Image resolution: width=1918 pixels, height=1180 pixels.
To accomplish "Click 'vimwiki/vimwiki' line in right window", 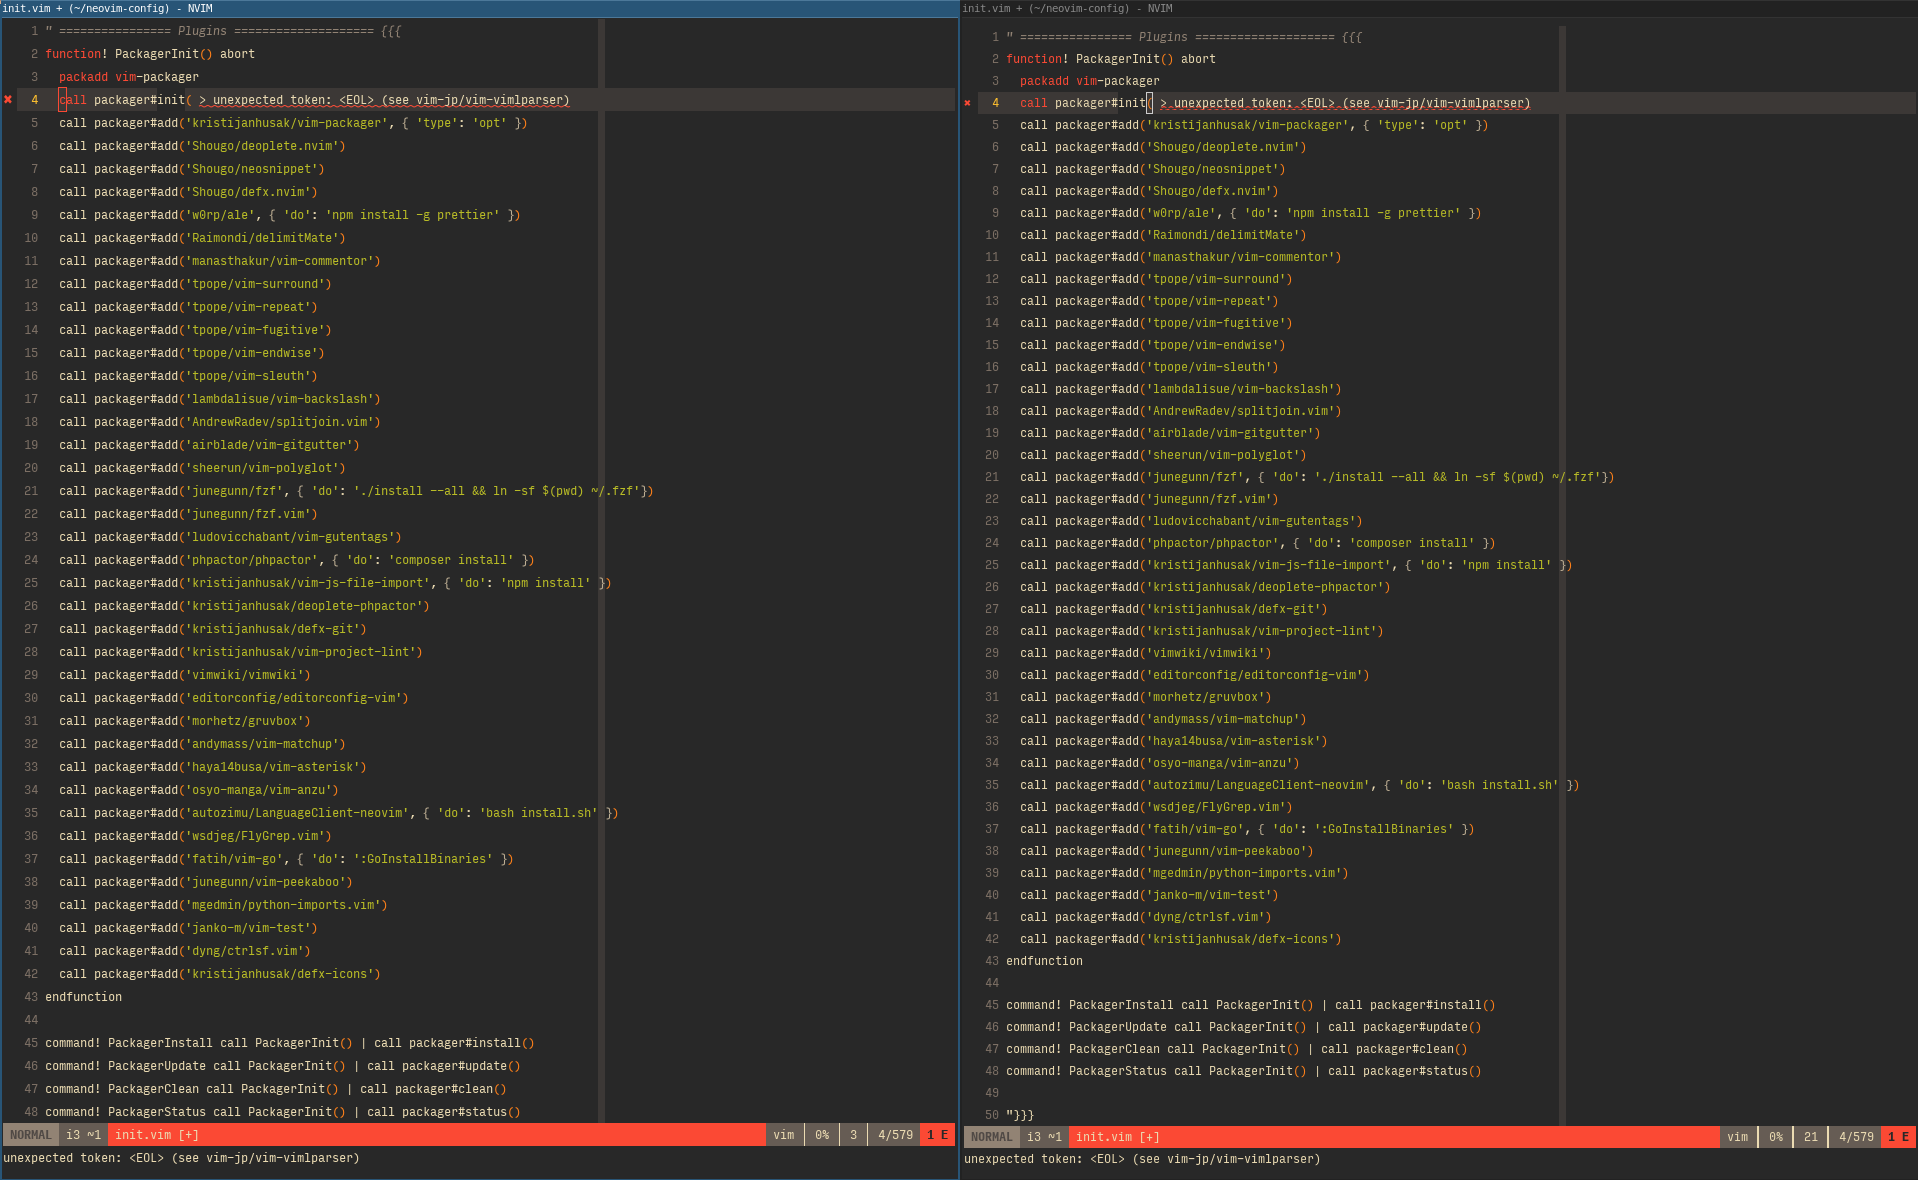I will click(x=1145, y=653).
